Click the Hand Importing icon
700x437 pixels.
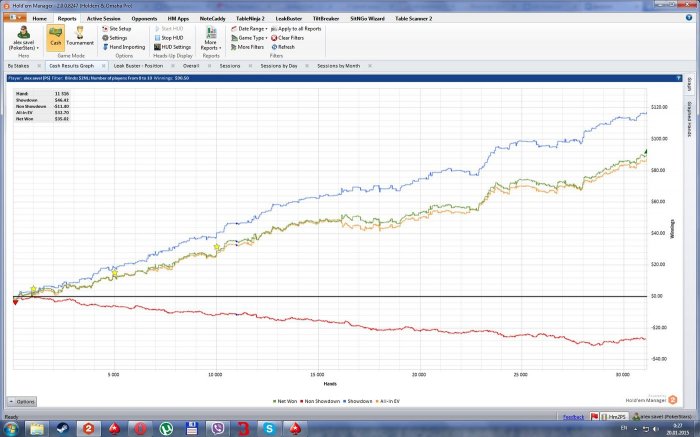pyautogui.click(x=105, y=46)
